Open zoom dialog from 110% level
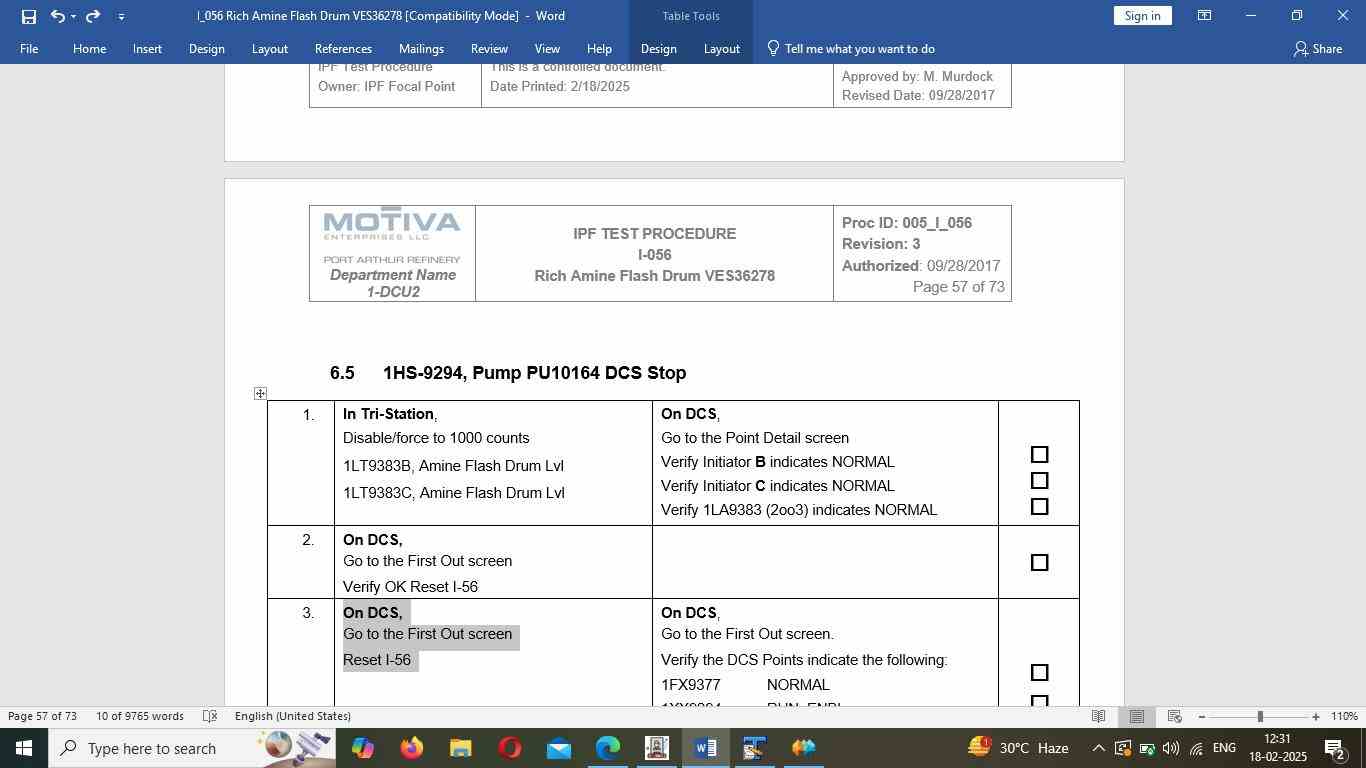 [x=1345, y=716]
